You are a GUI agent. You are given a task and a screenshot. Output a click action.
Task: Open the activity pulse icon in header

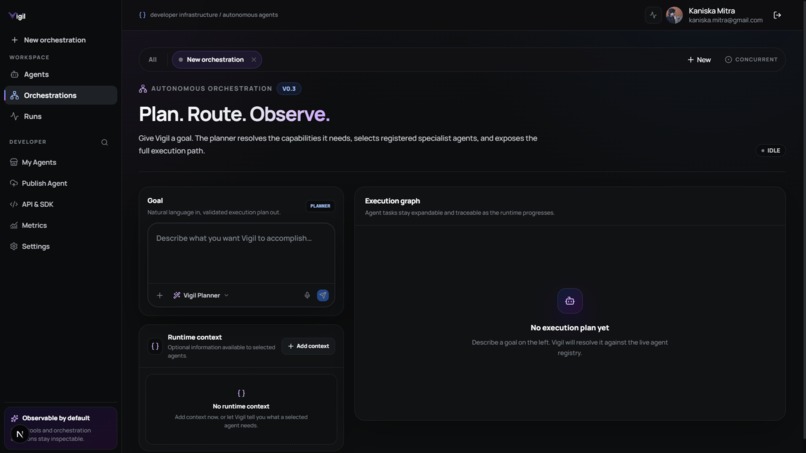point(653,15)
